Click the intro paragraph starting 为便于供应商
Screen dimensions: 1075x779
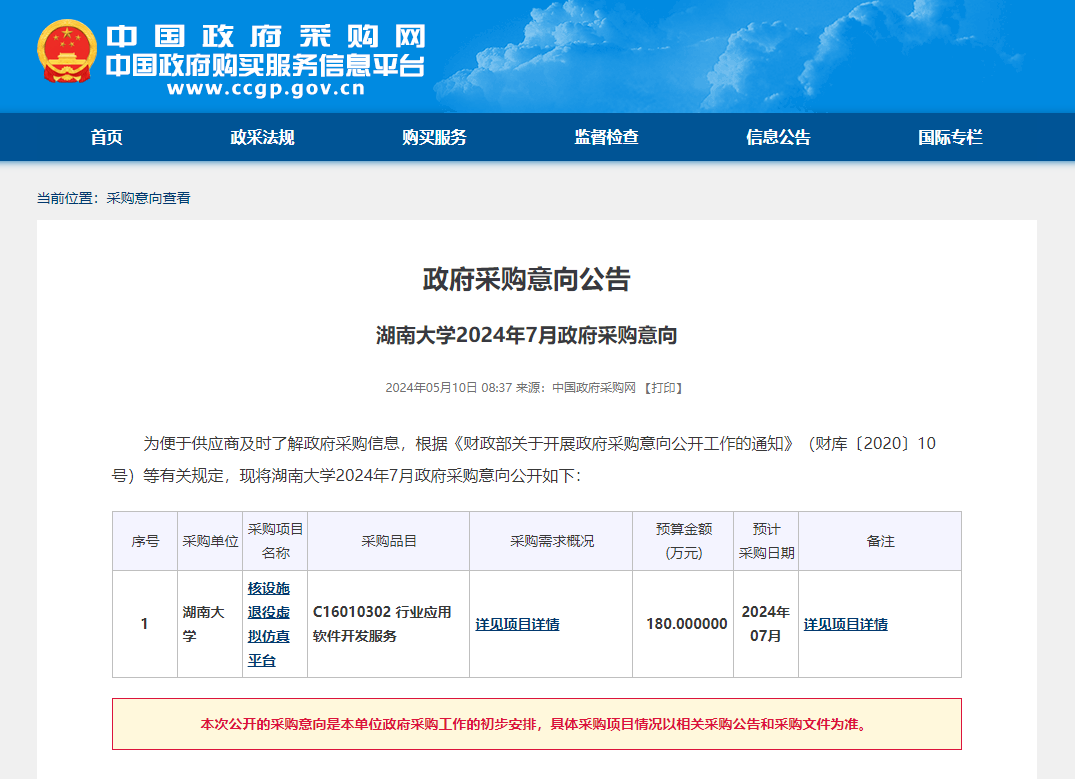pyautogui.click(x=524, y=459)
